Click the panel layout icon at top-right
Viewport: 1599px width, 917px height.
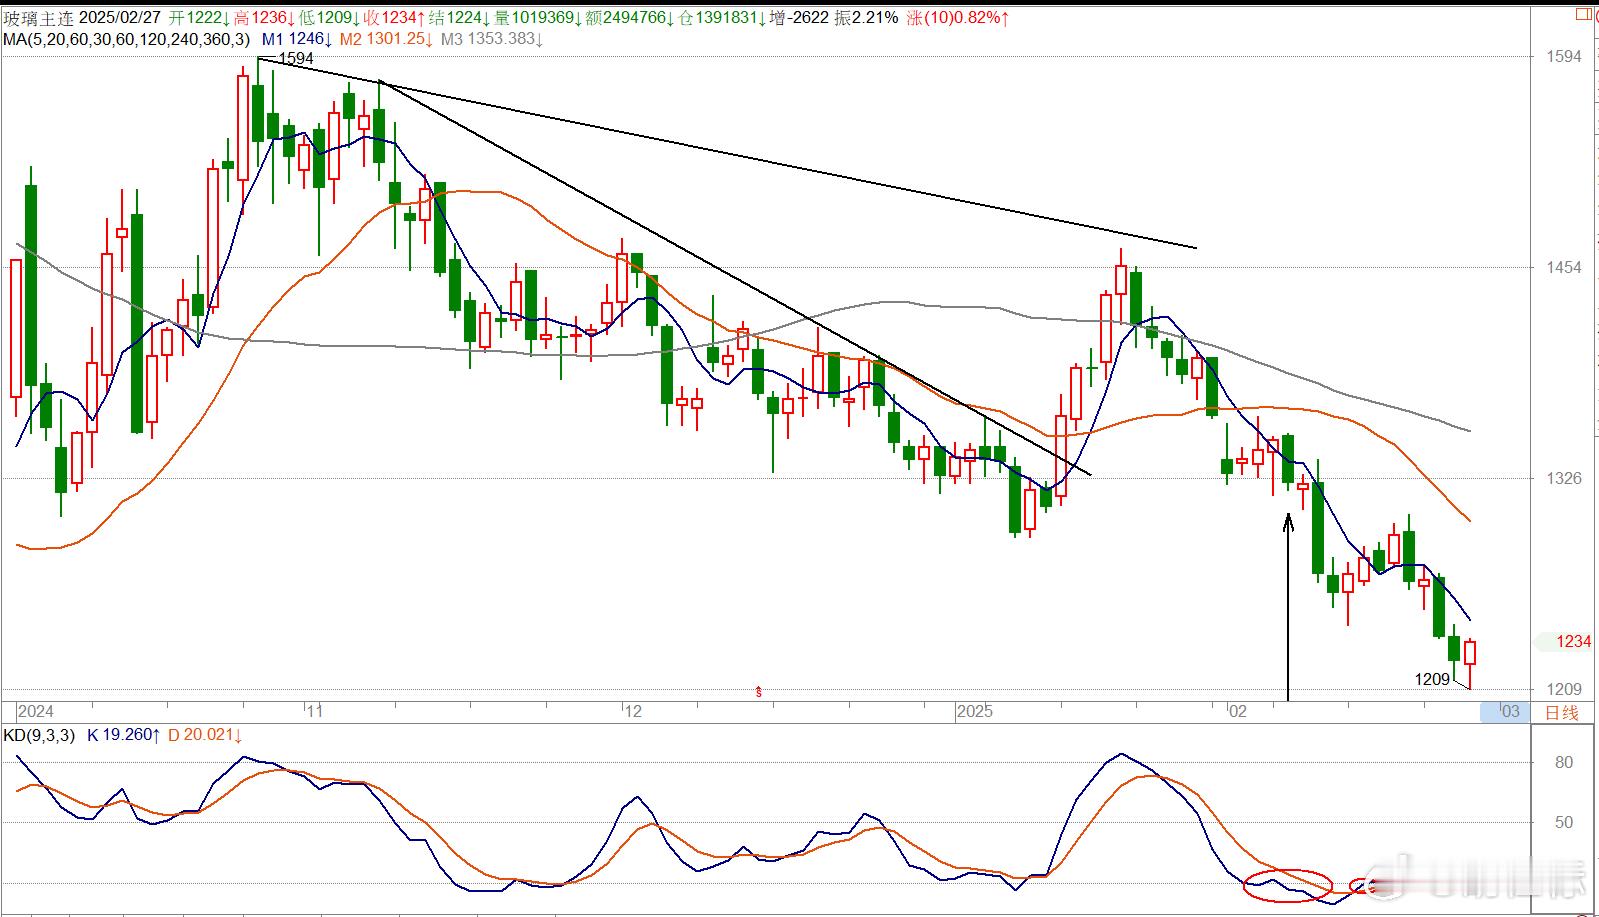tap(1582, 13)
